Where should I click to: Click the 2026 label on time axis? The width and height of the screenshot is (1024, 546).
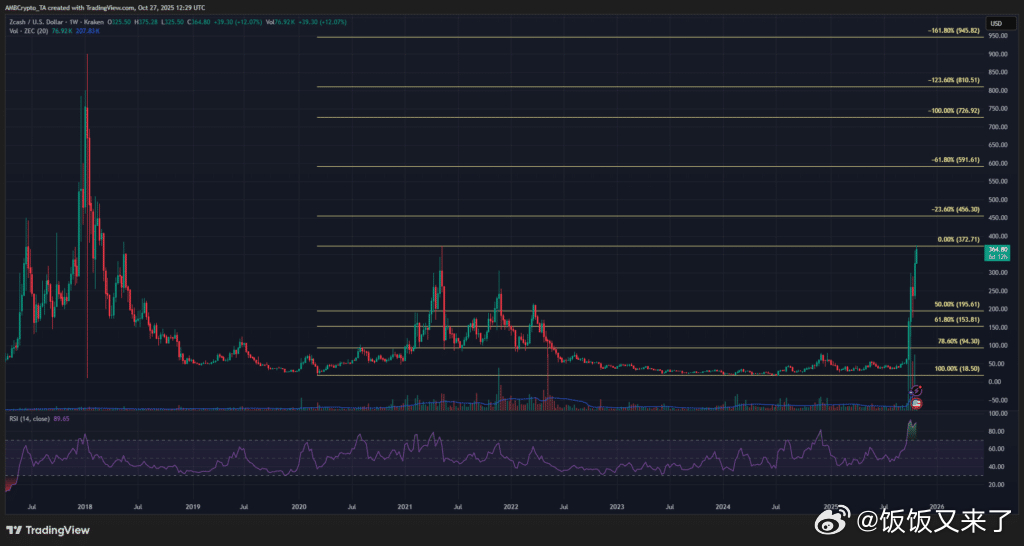pos(936,507)
